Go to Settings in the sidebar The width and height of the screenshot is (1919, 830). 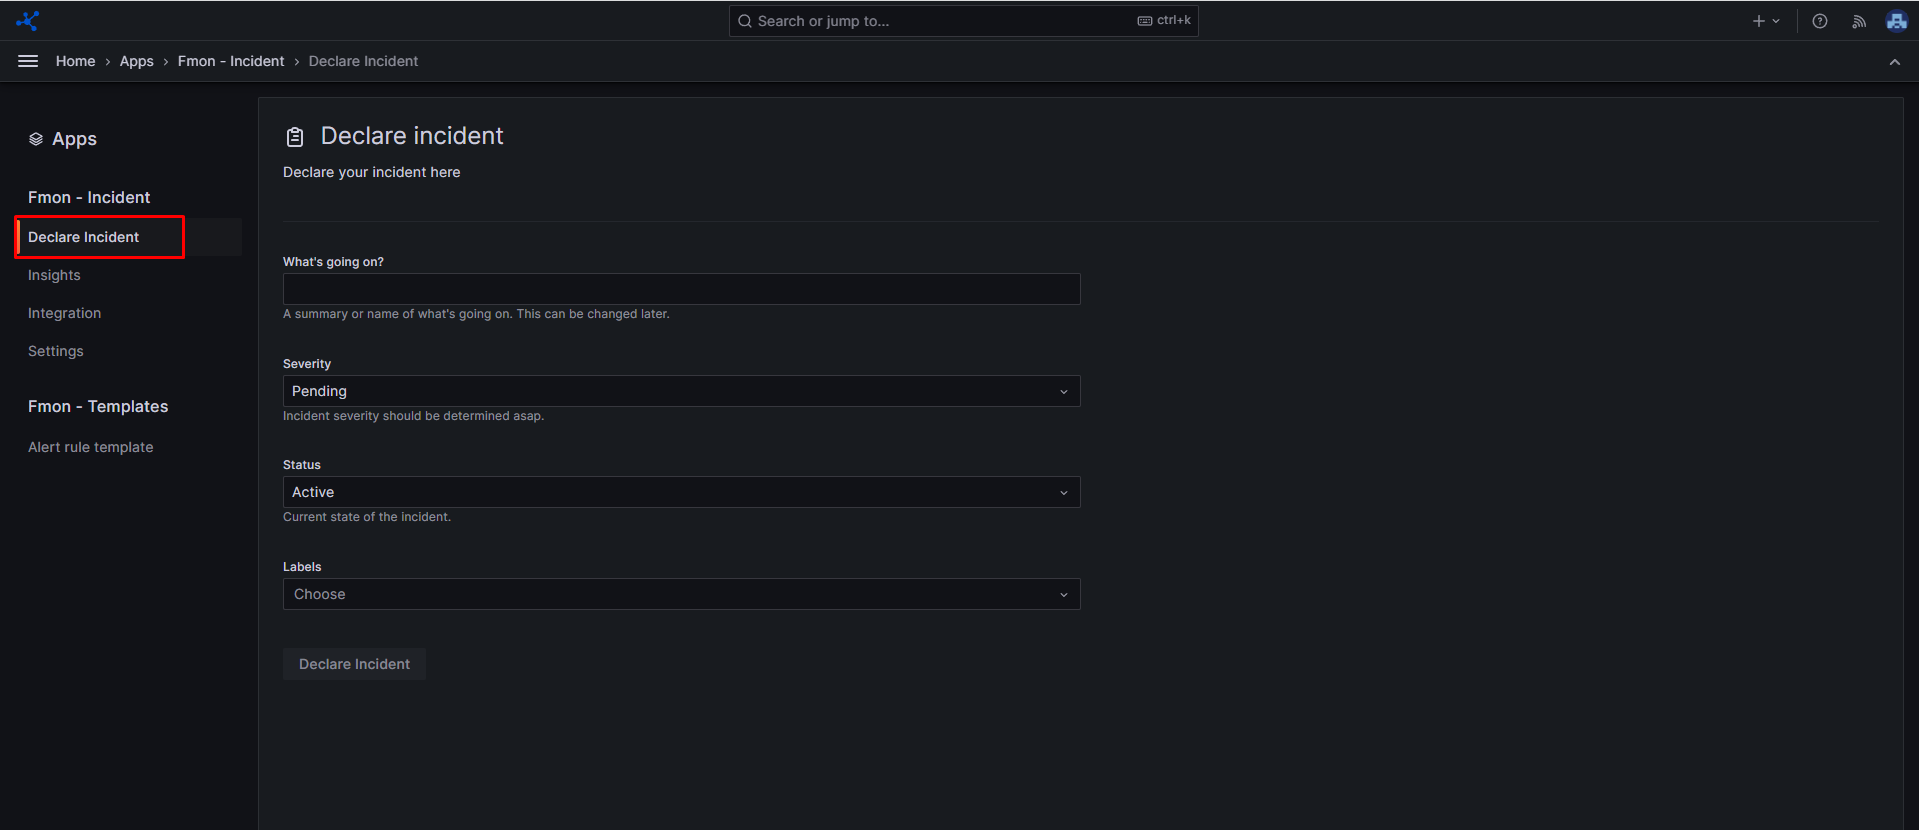point(56,351)
